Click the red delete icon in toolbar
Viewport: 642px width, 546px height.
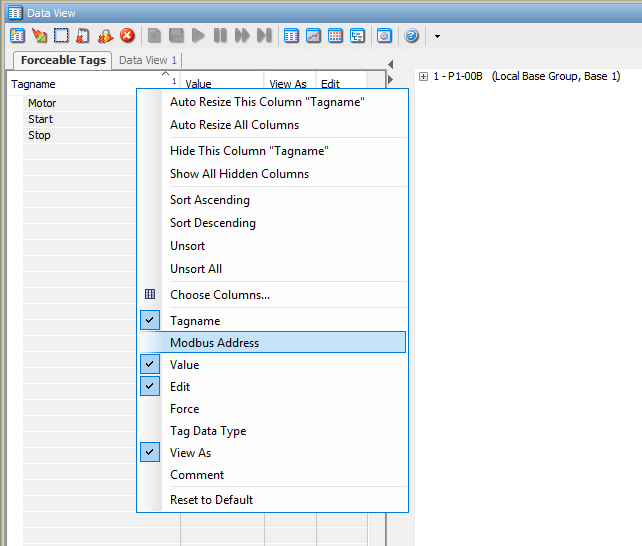tap(127, 36)
